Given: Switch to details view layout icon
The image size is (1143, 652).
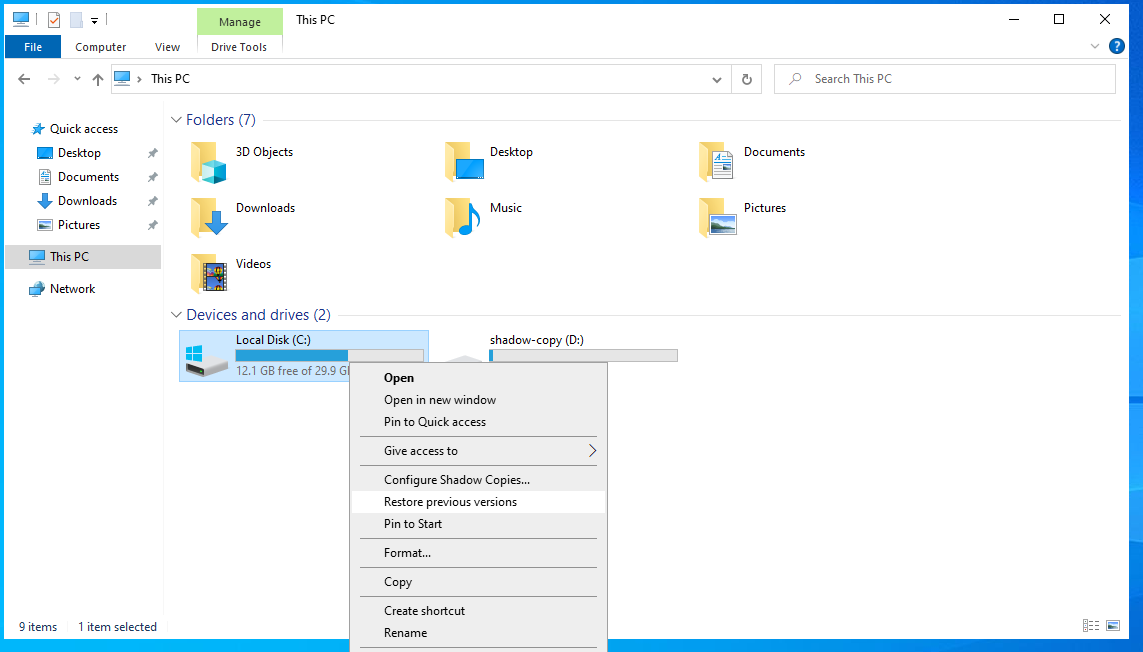Looking at the screenshot, I should pyautogui.click(x=1091, y=626).
